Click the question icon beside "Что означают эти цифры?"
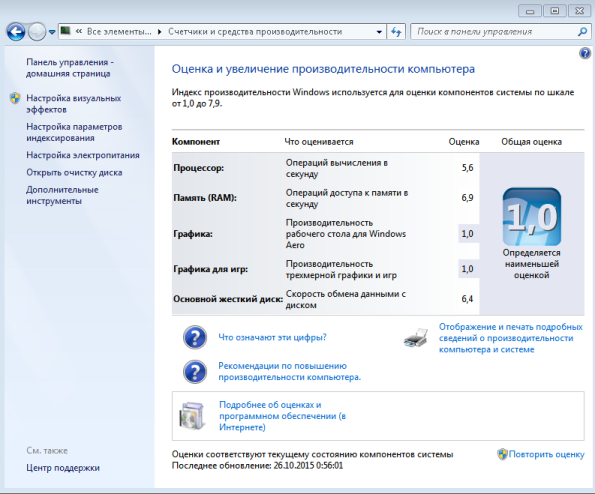 pyautogui.click(x=195, y=337)
